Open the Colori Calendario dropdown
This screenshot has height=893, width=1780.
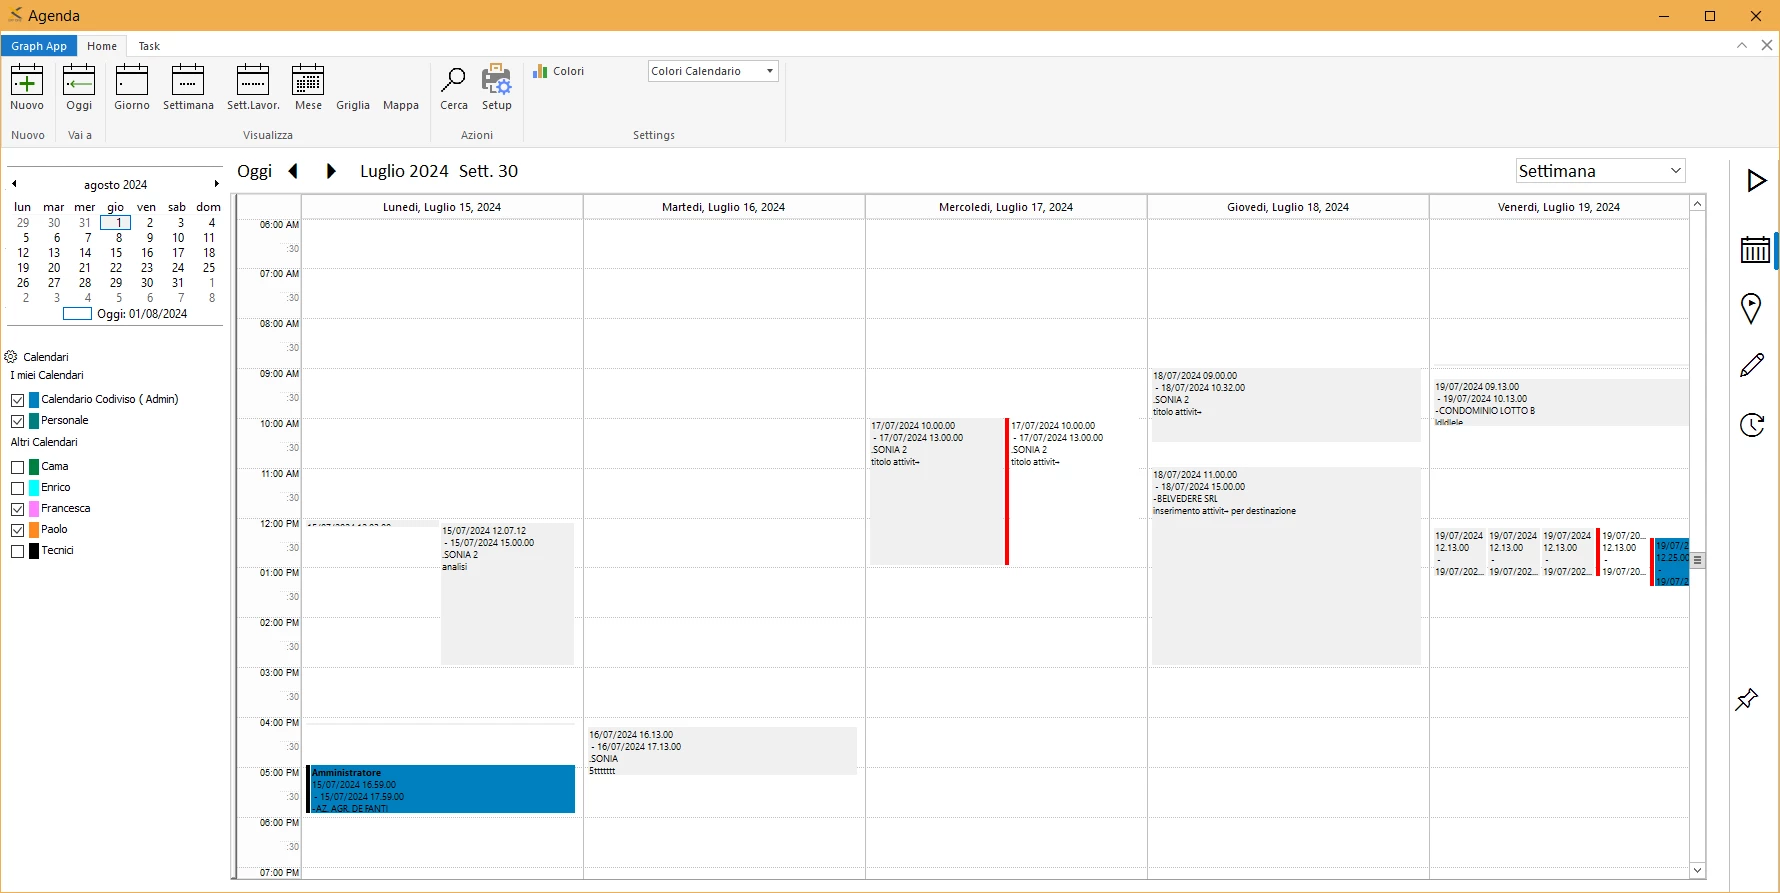[x=713, y=71]
